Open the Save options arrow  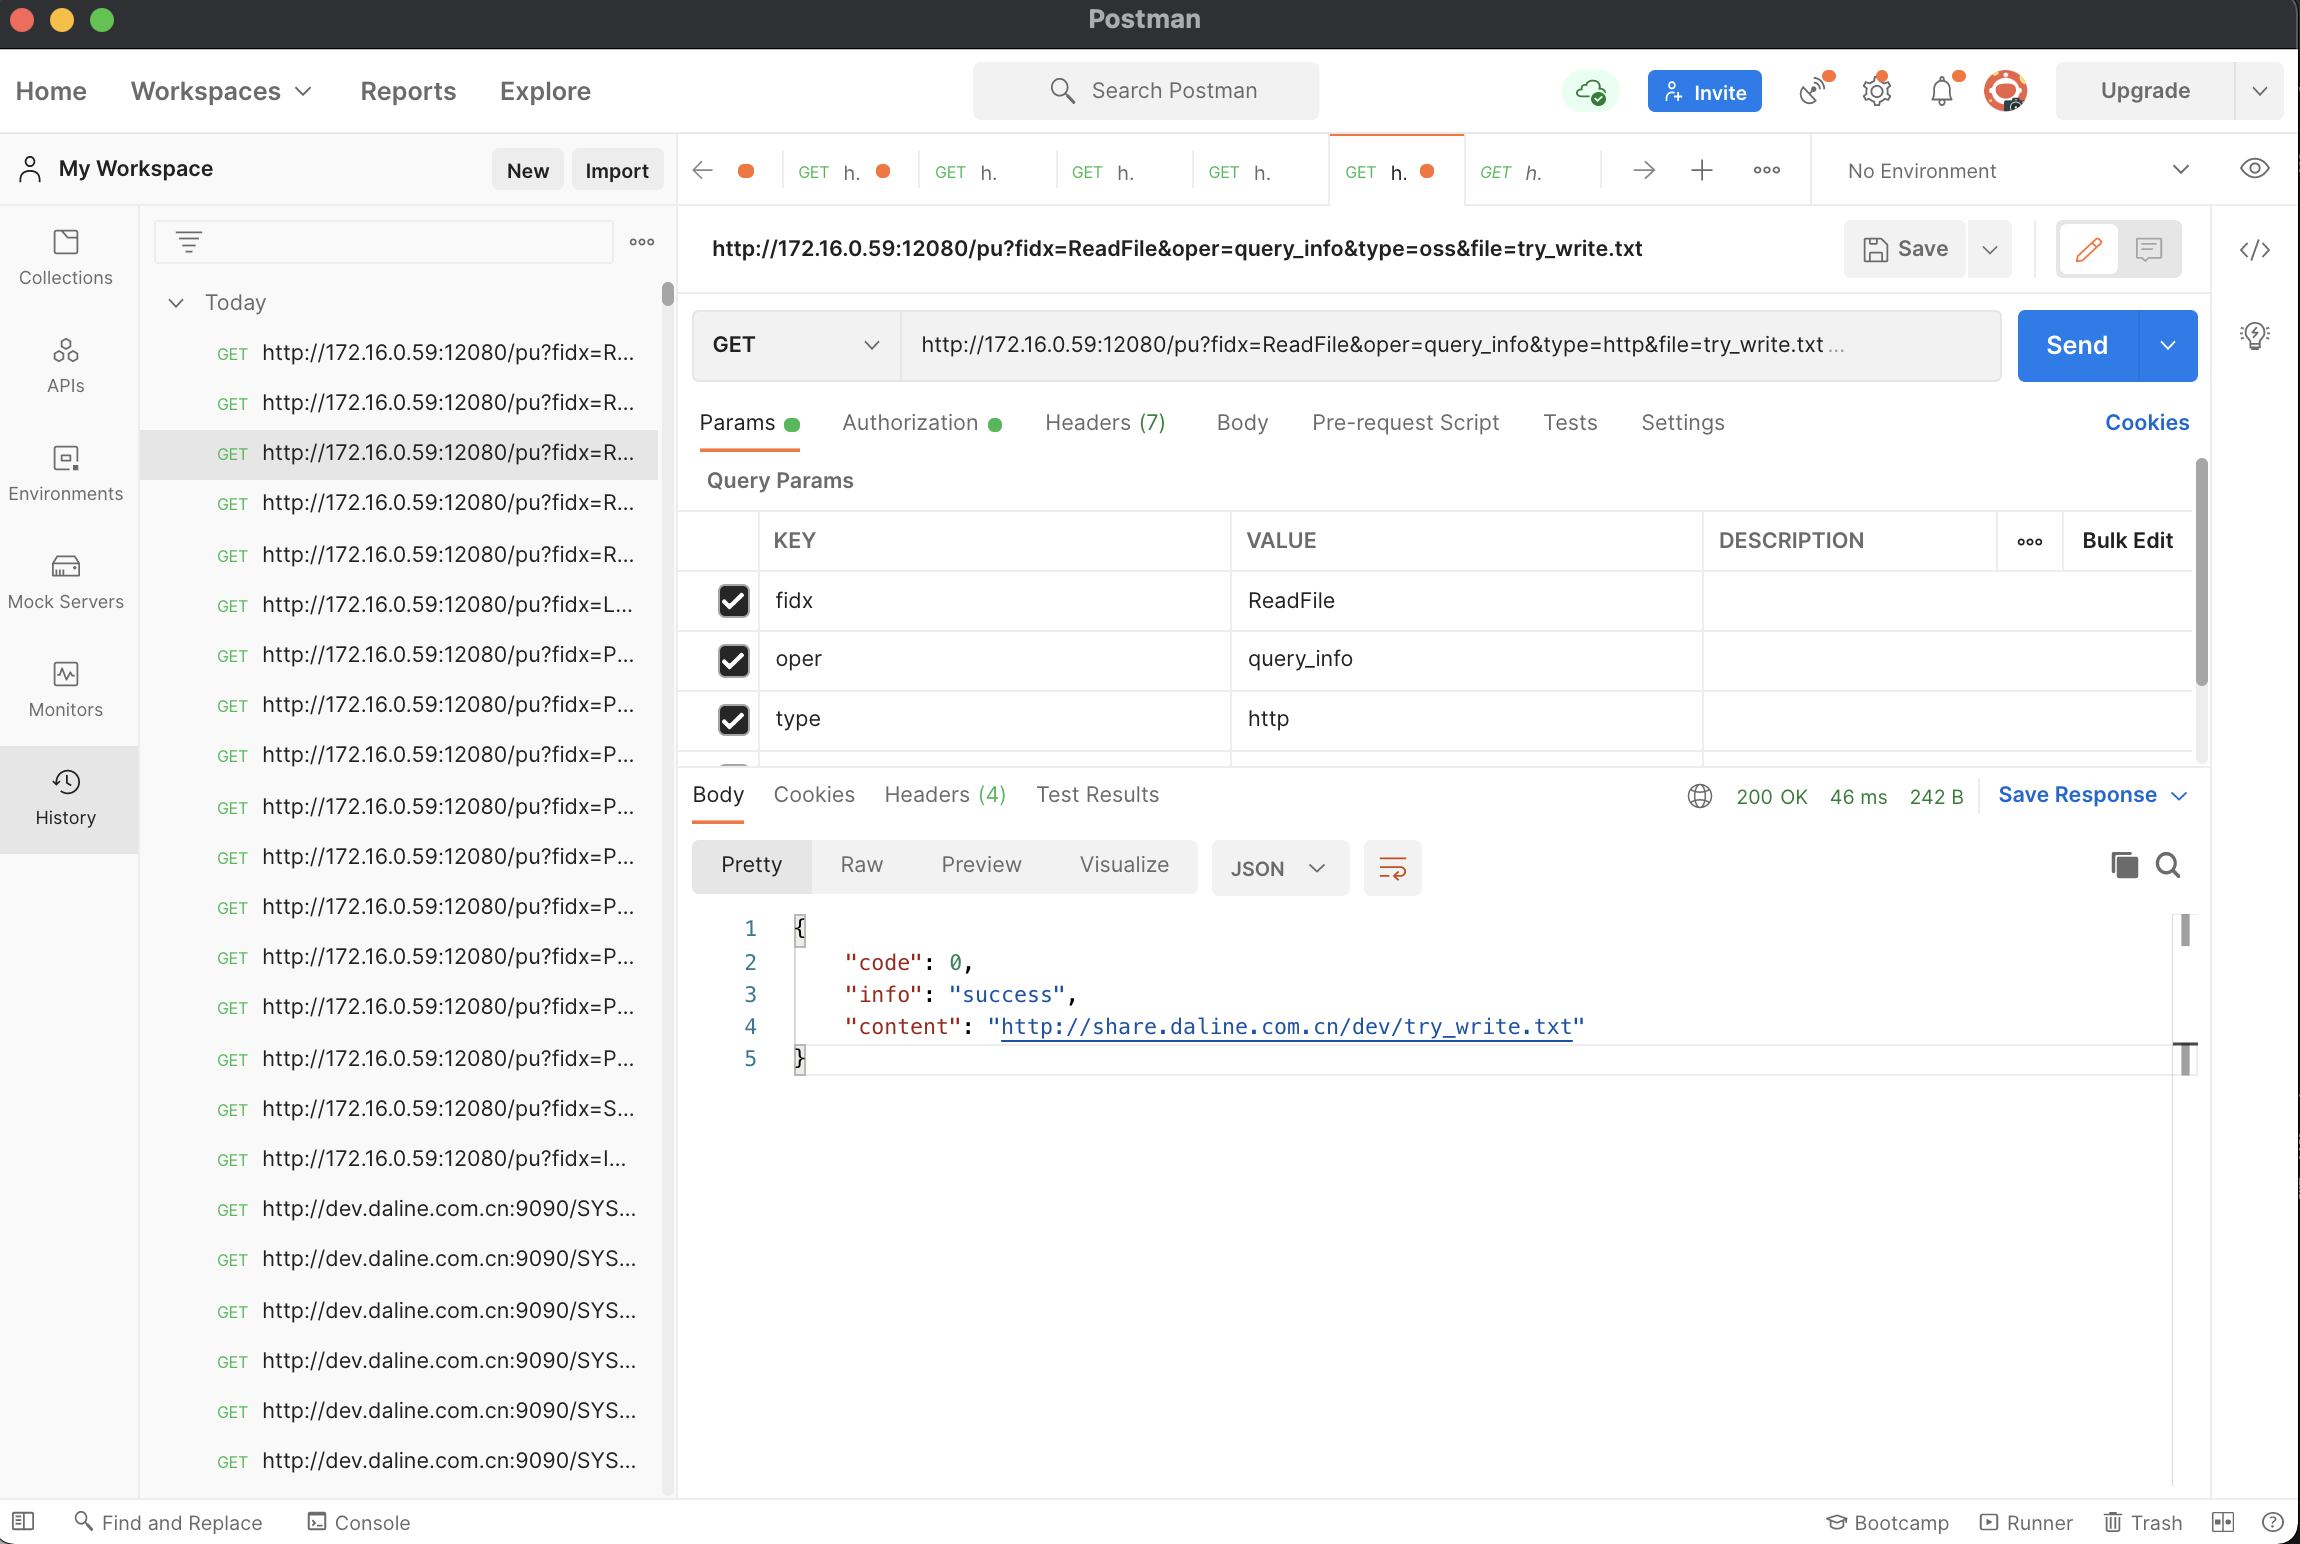coord(1990,249)
